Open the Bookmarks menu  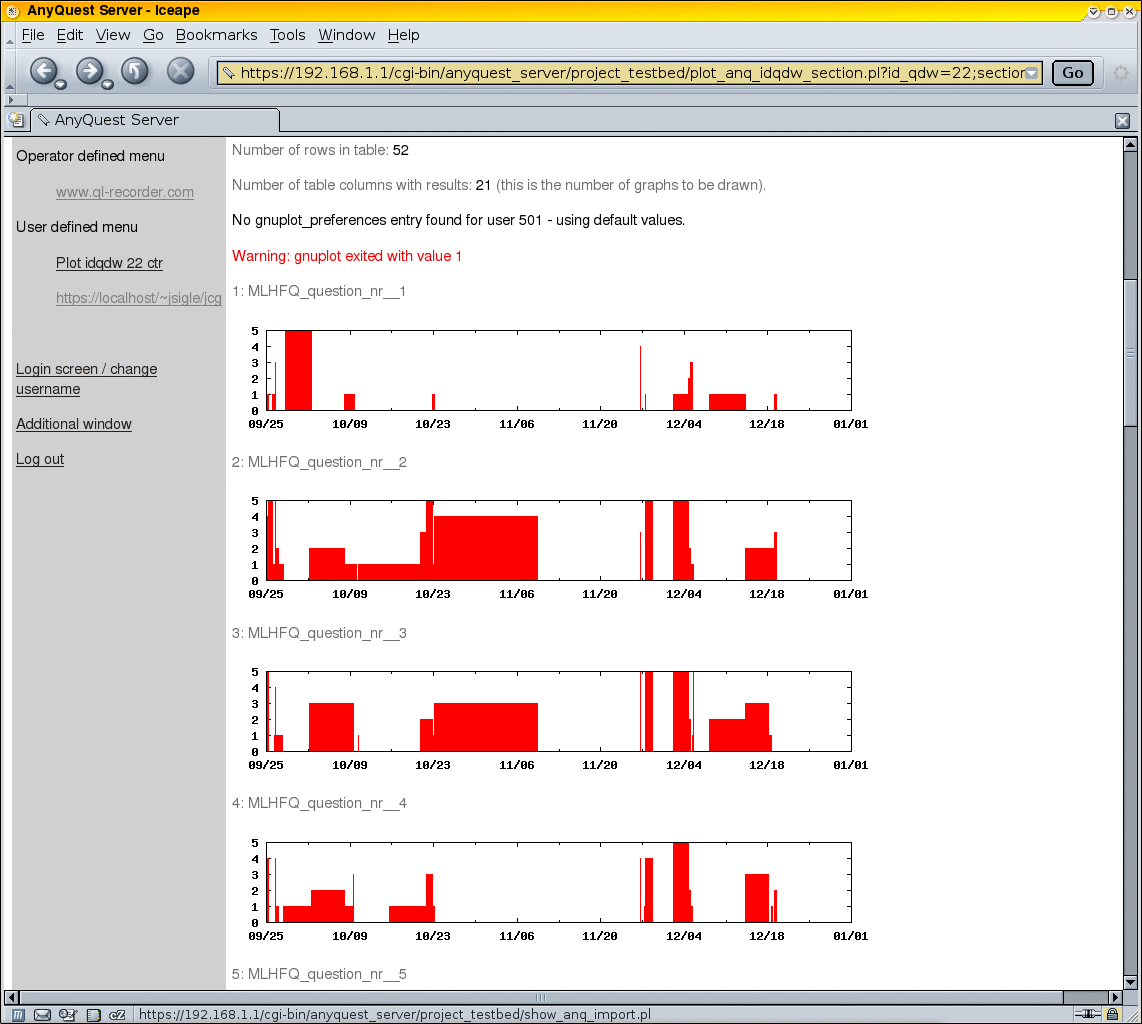click(x=216, y=35)
